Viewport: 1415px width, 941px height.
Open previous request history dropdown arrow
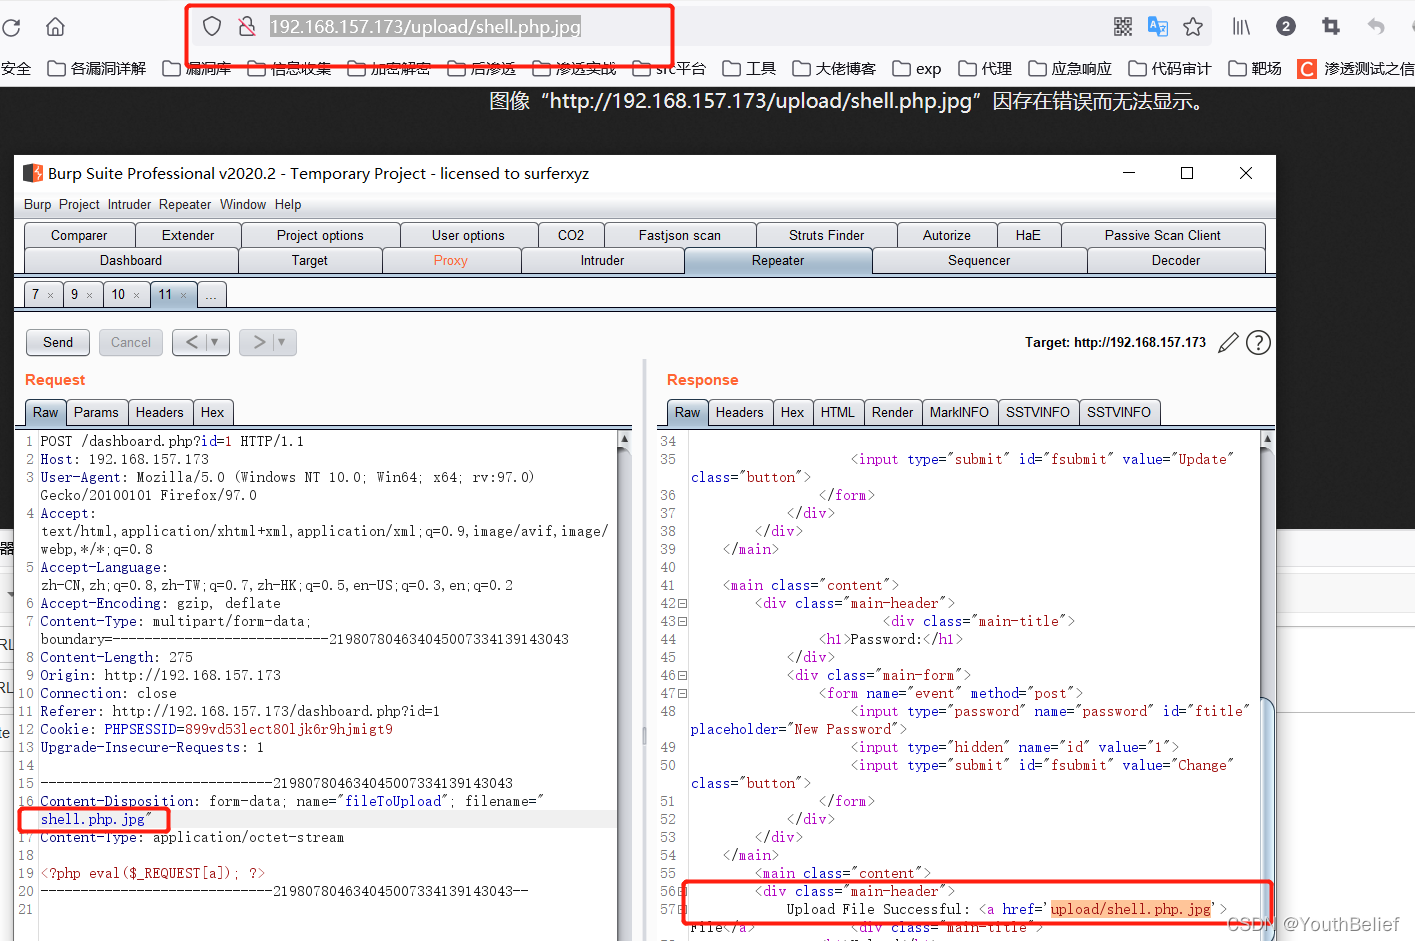coord(215,342)
